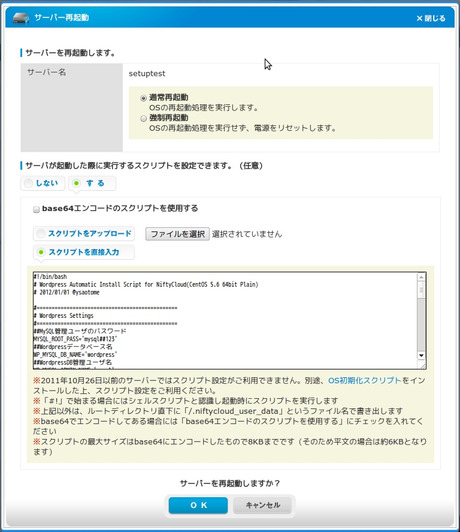Screen dimensions: 460x532
Task: Click the script area scrollbar down arrow
Action: click(x=421, y=356)
